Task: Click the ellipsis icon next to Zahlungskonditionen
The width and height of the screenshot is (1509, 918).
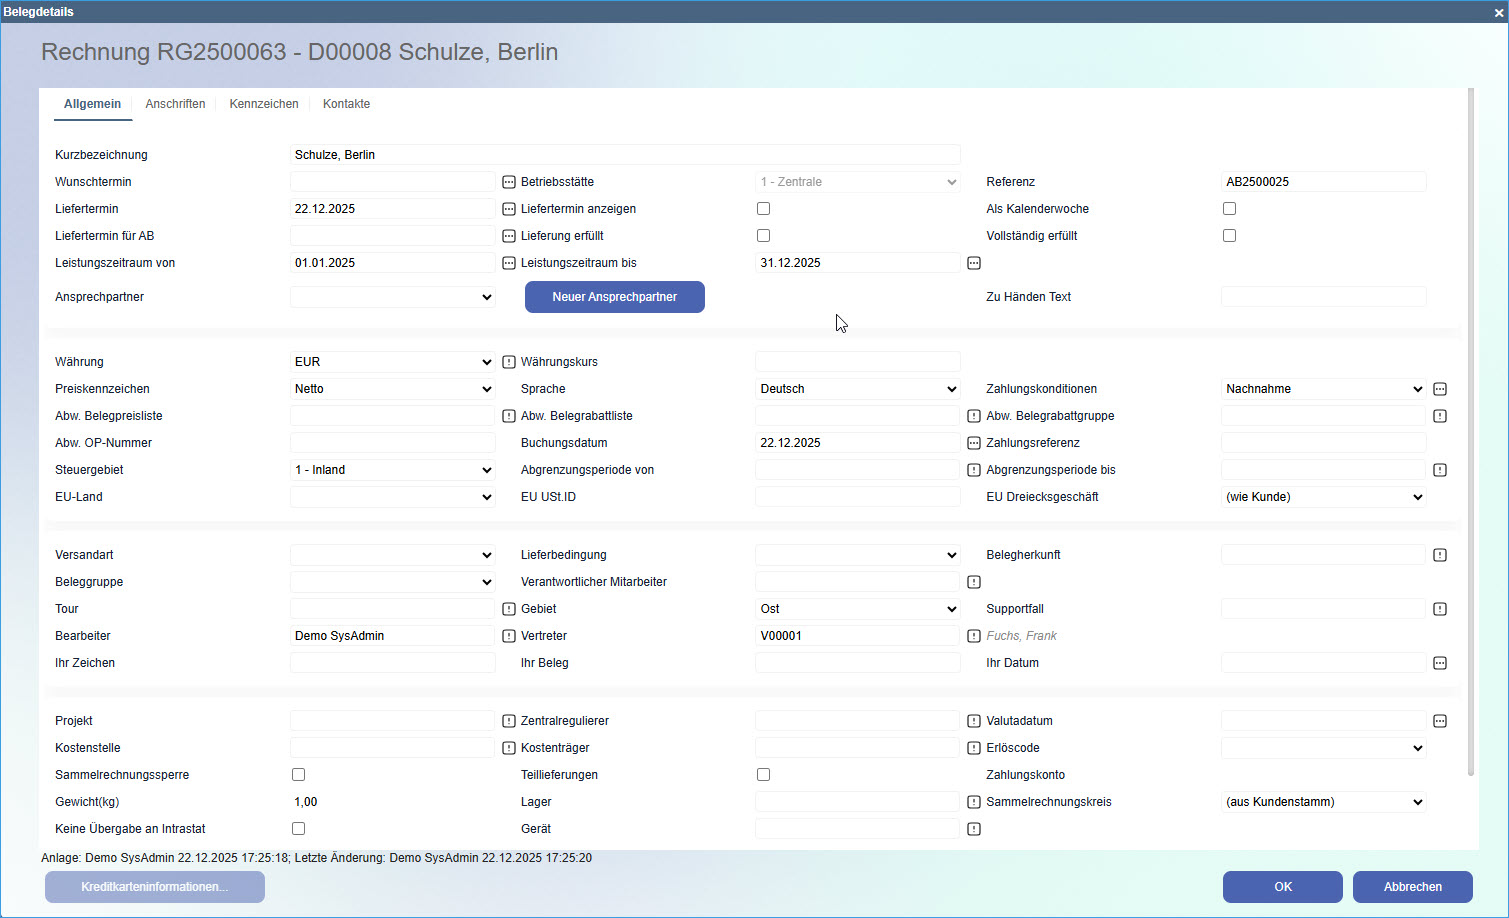Action: (1440, 389)
